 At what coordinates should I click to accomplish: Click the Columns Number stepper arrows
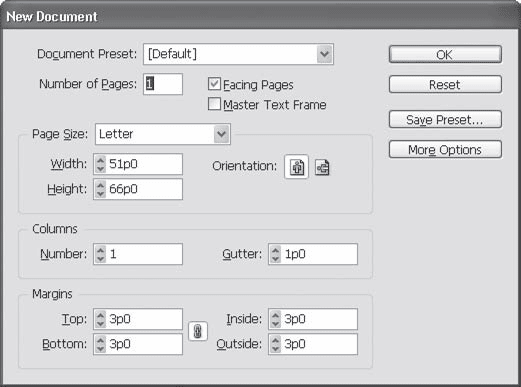point(100,254)
